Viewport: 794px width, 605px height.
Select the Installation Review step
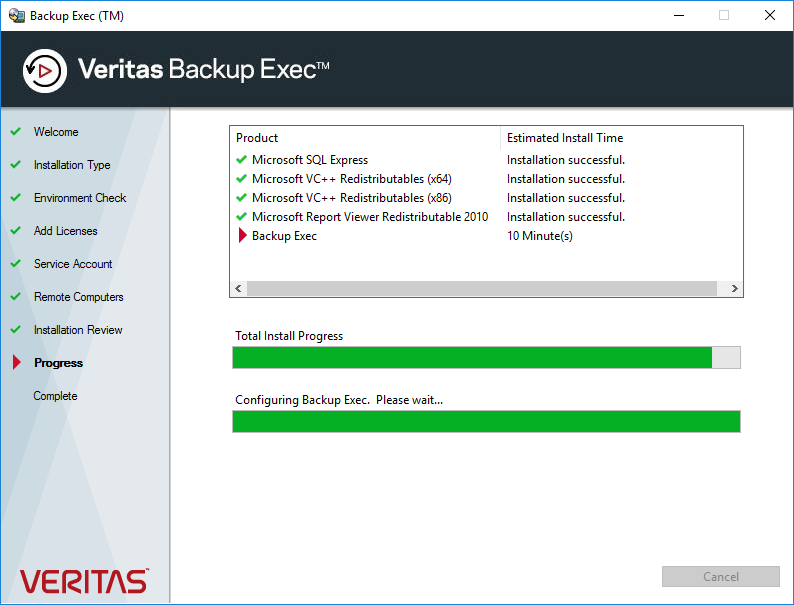[x=78, y=330]
